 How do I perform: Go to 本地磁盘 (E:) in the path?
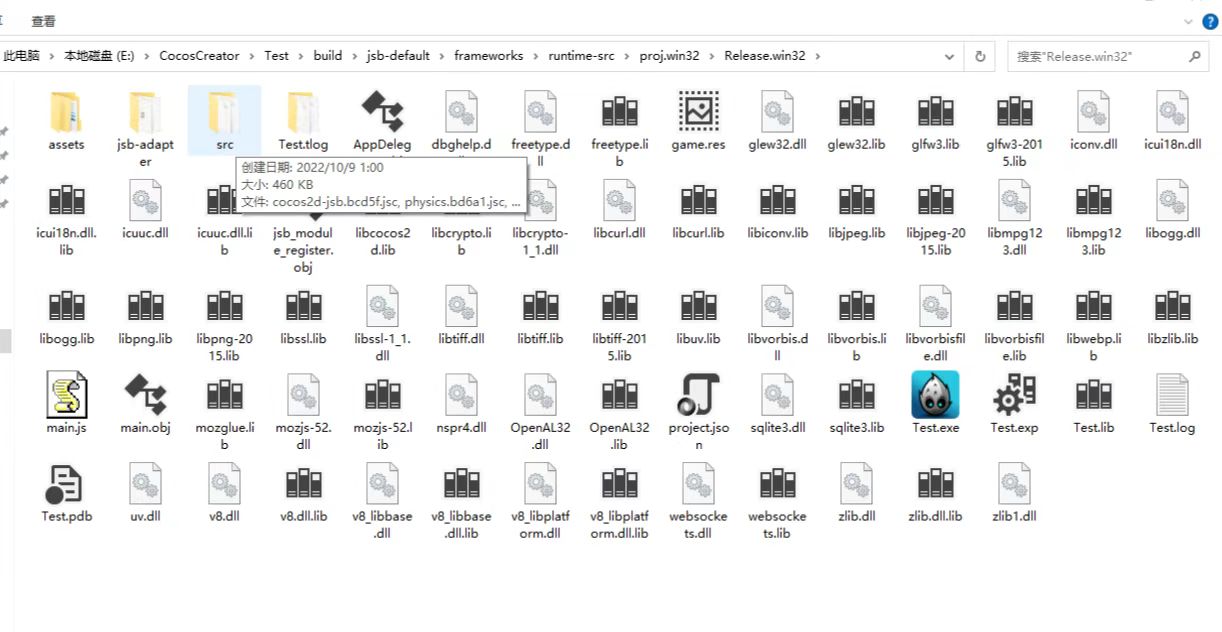pyautogui.click(x=99, y=56)
